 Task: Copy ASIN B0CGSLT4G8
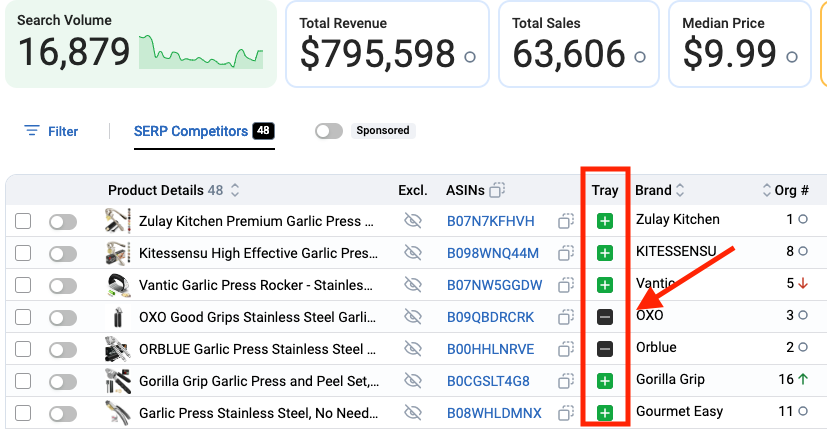(565, 380)
